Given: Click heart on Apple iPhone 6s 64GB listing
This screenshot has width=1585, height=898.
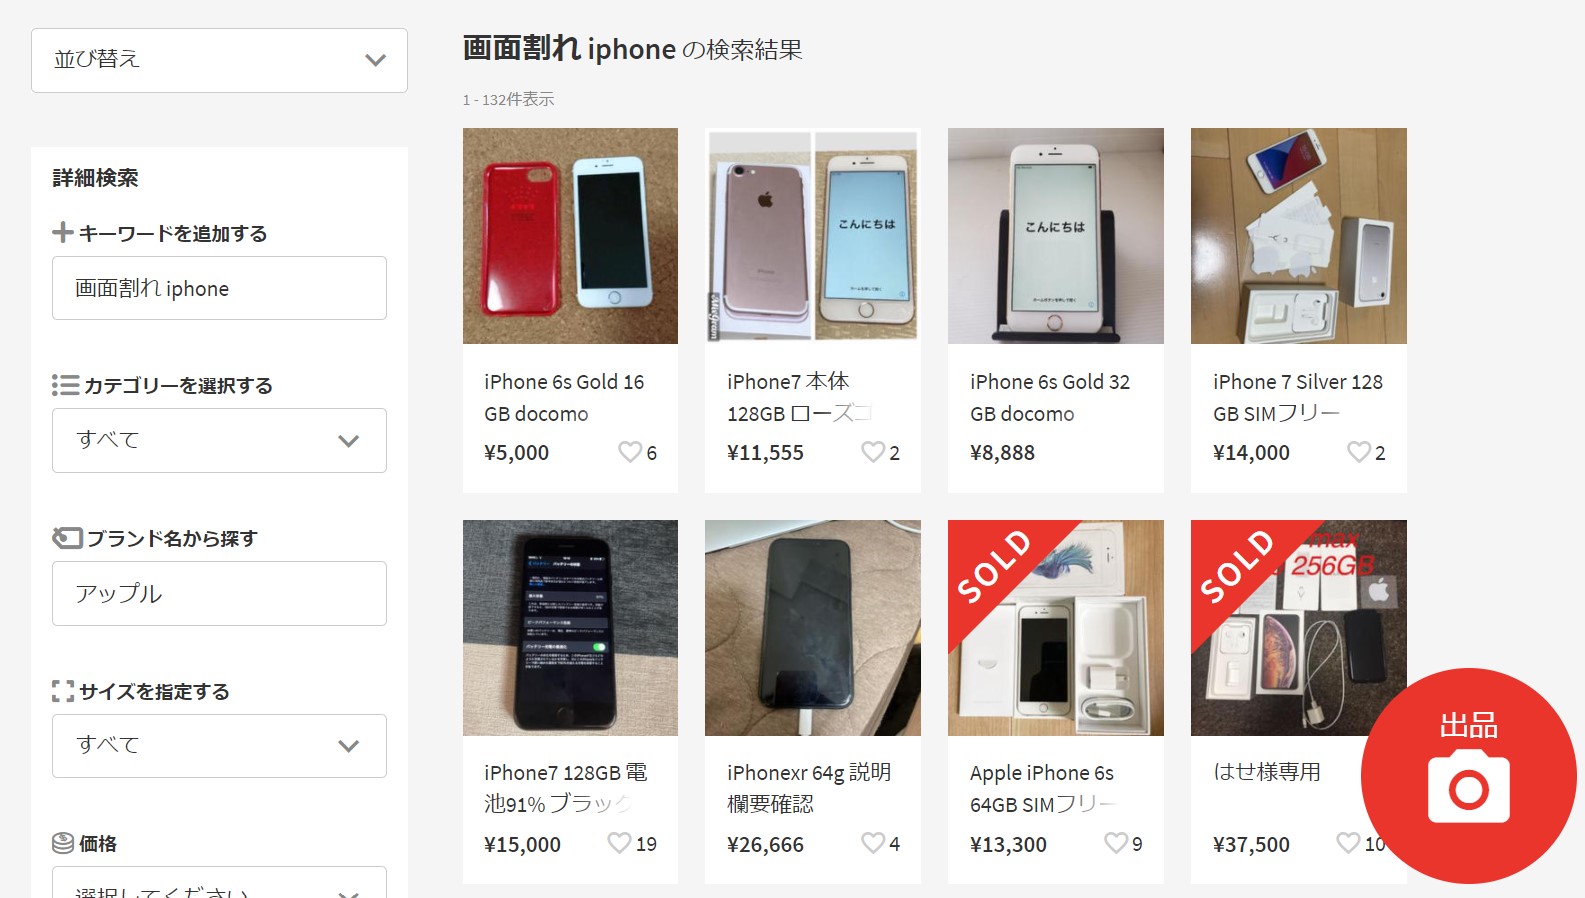Looking at the screenshot, I should (1116, 843).
